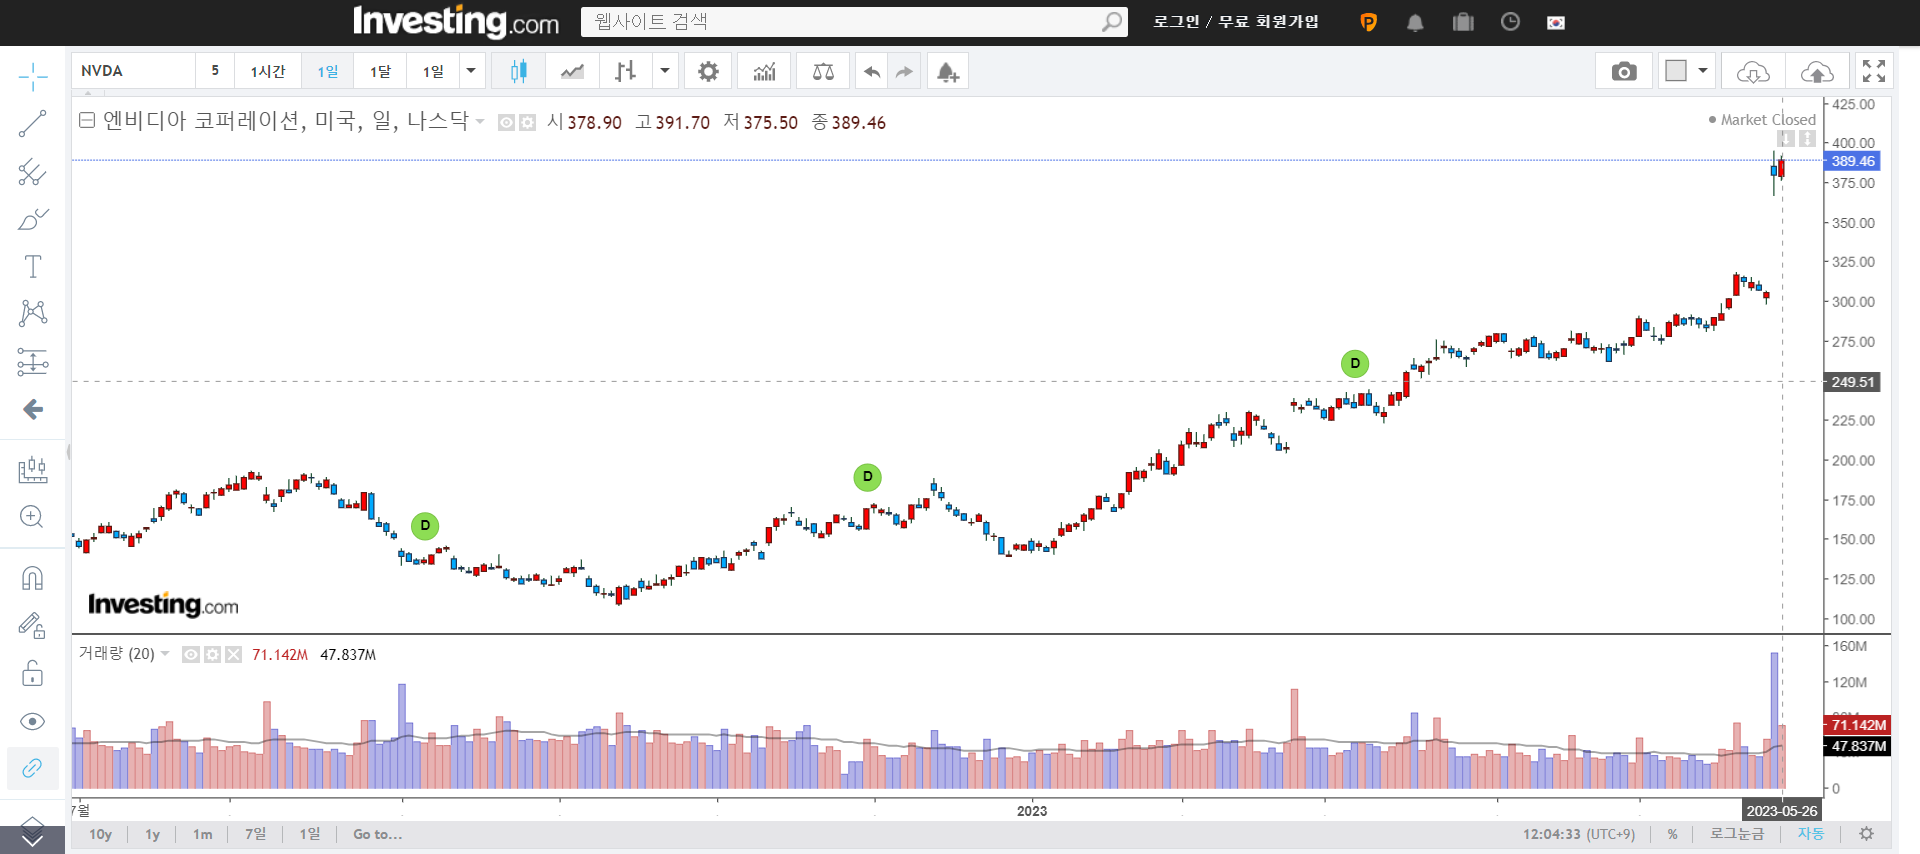Load chart layout from cloud

[x=1753, y=71]
